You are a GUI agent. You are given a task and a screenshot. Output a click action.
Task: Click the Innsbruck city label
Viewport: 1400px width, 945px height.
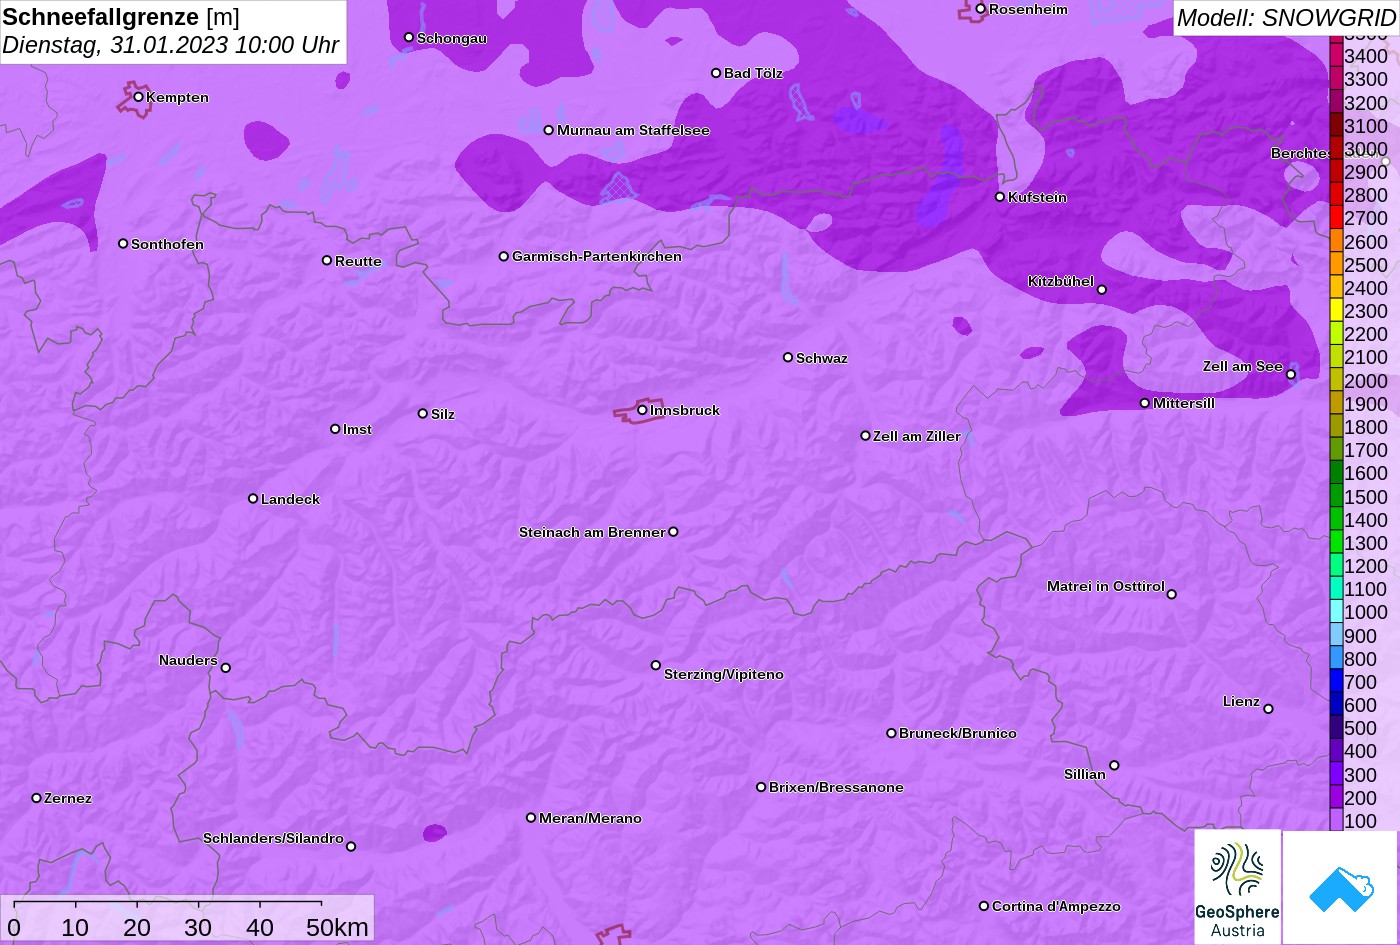coord(685,410)
